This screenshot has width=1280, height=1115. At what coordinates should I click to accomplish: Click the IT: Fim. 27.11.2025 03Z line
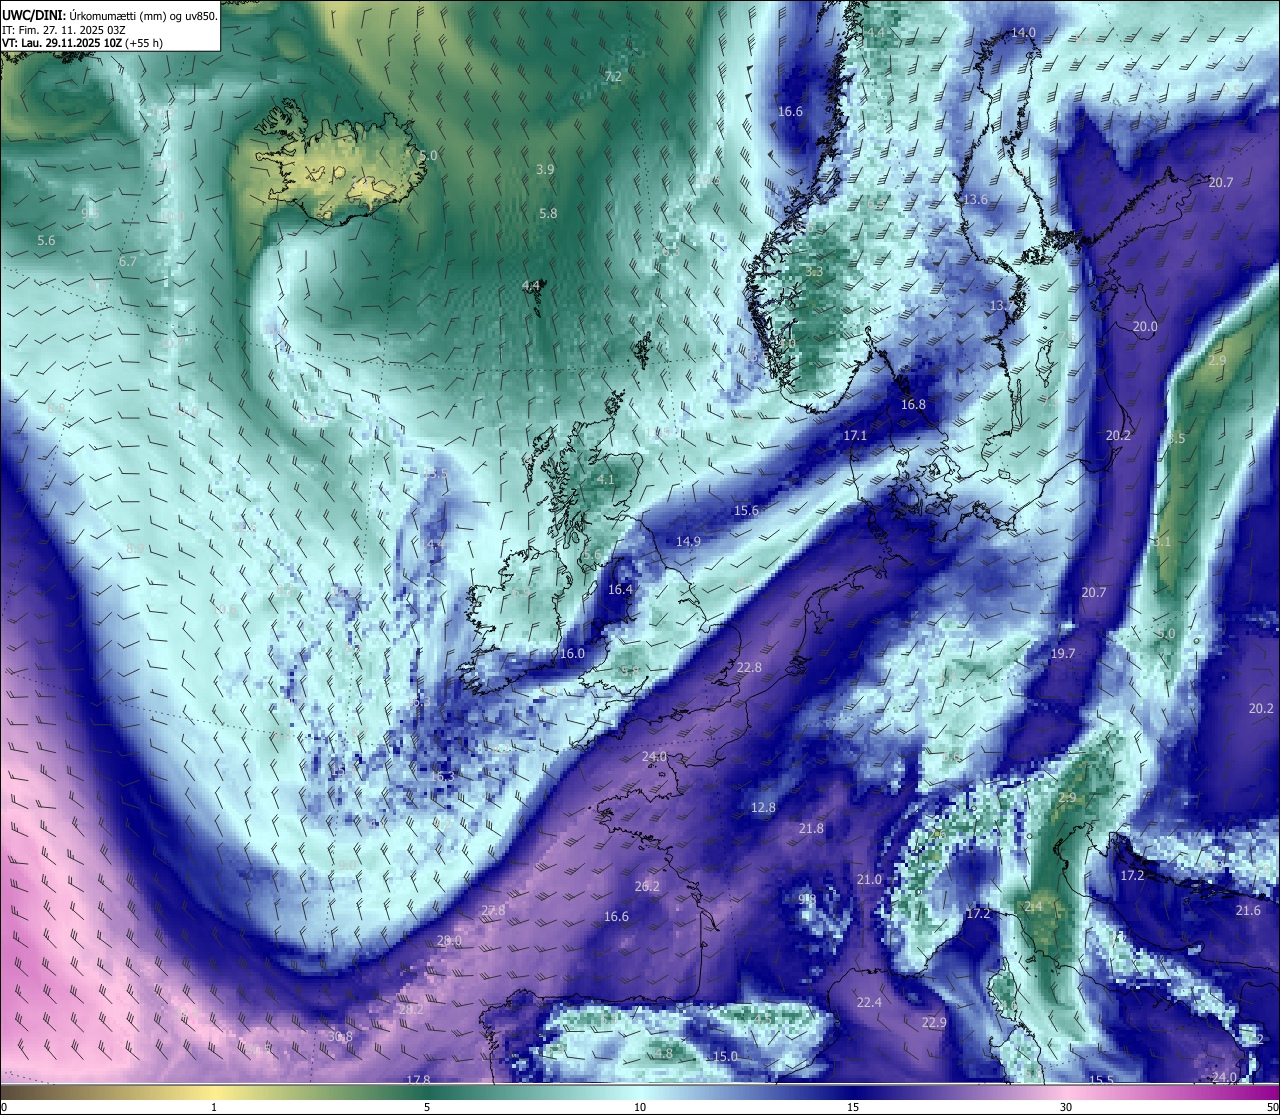(64, 30)
